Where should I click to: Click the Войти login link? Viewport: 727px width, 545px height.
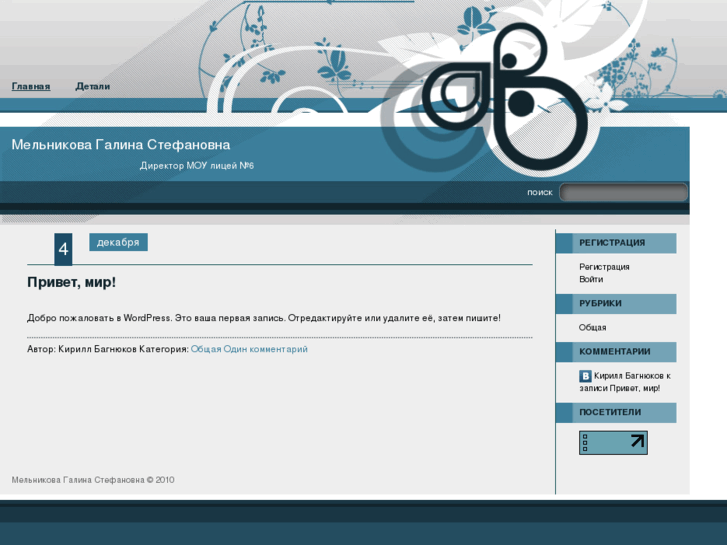click(x=591, y=279)
